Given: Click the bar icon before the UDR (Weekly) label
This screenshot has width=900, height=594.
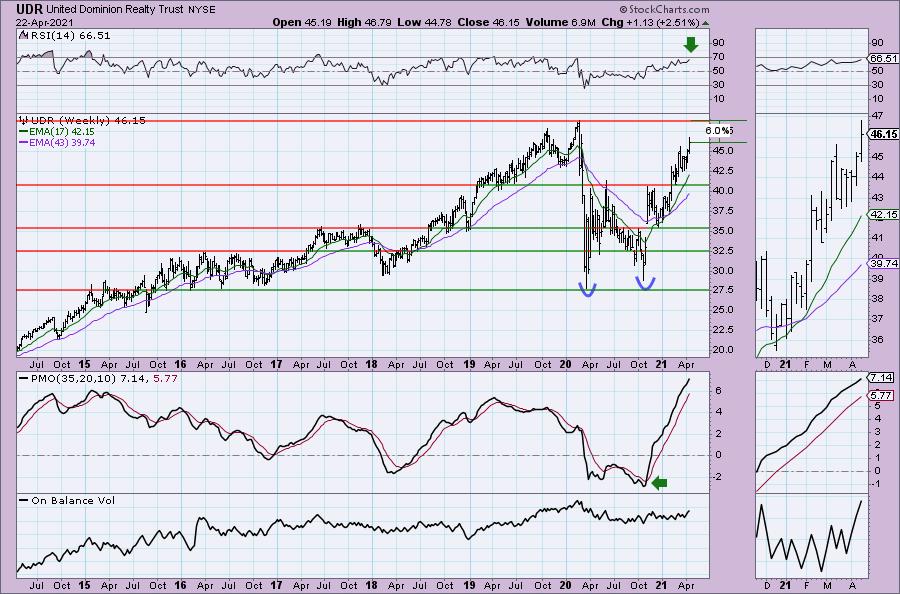Looking at the screenshot, I should pyautogui.click(x=24, y=120).
